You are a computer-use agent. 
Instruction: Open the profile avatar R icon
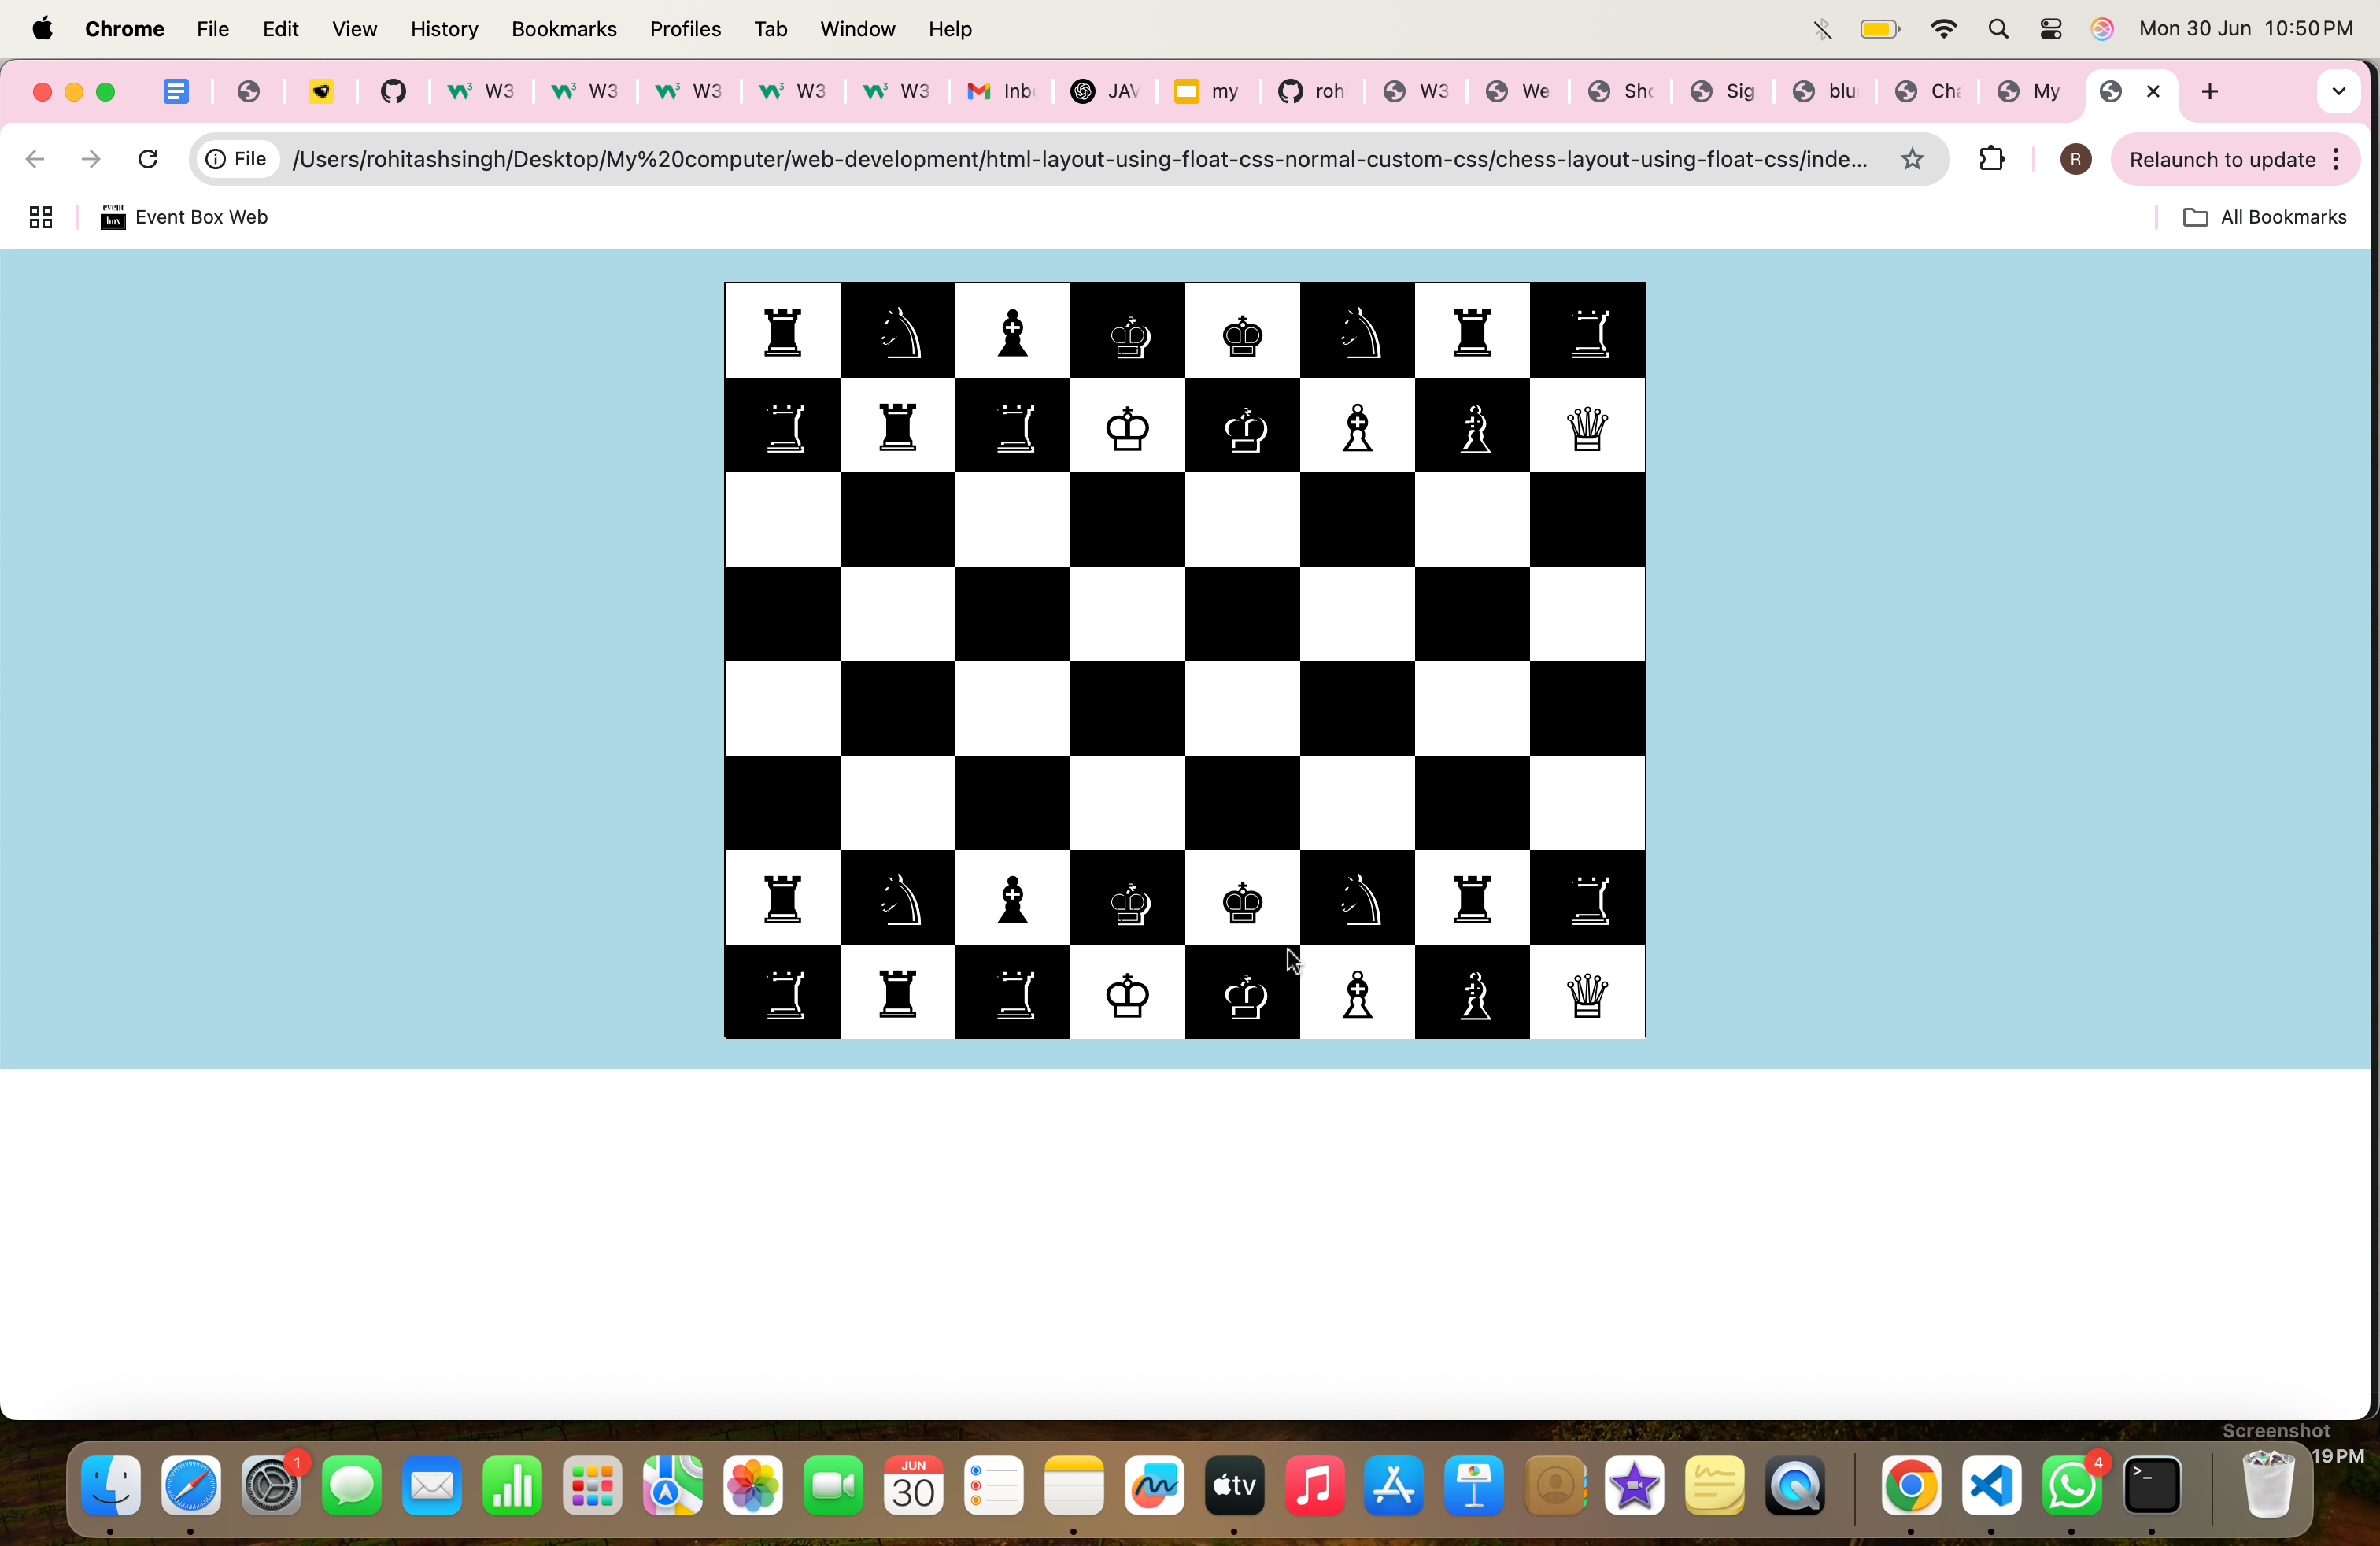pyautogui.click(x=2075, y=159)
